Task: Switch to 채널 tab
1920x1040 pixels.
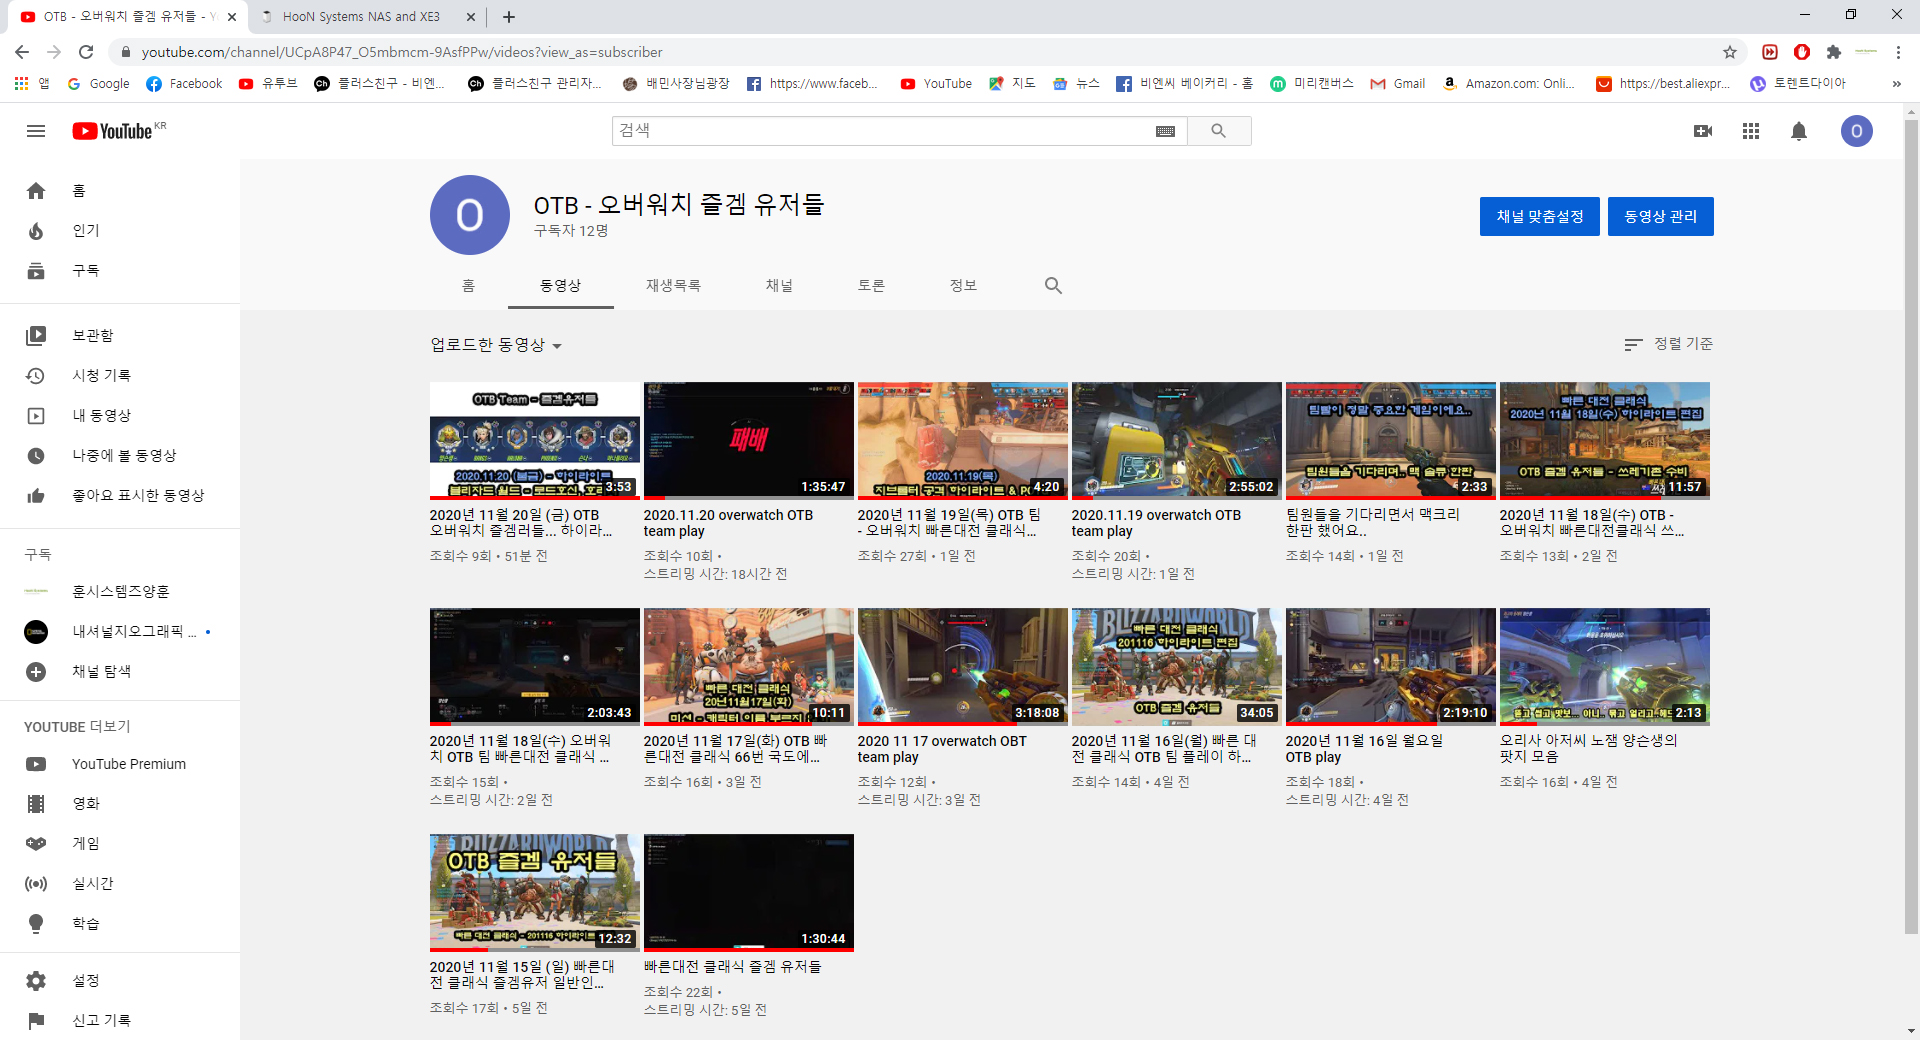Action: (x=779, y=286)
